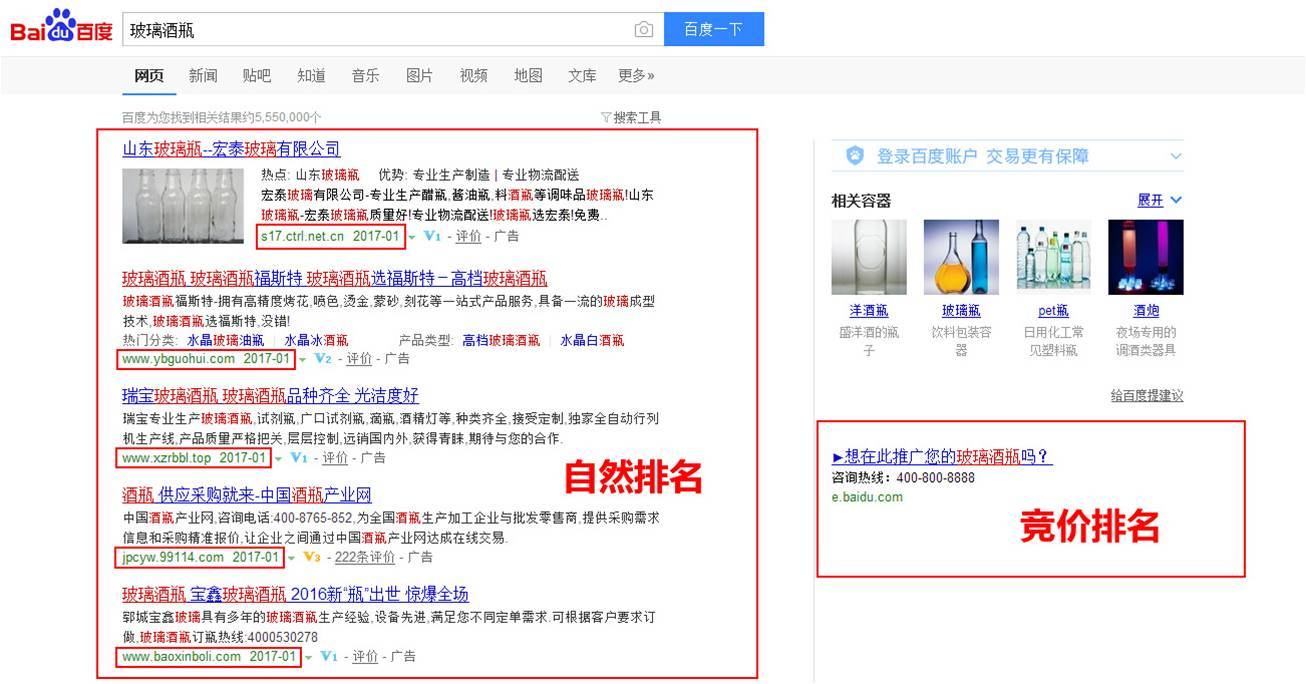Click the Baidu logo

point(61,27)
